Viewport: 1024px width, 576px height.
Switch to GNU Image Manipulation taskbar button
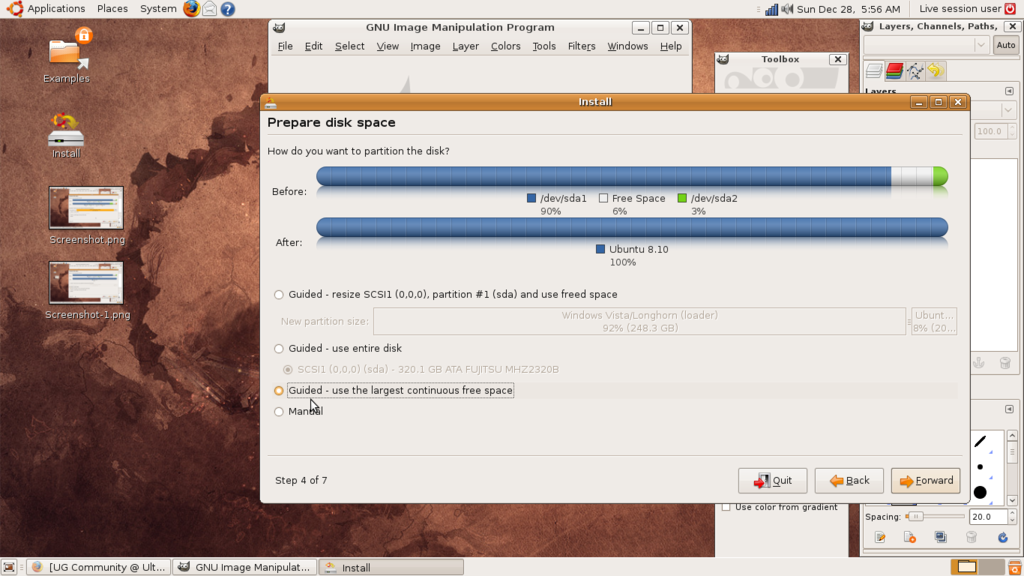coord(245,568)
